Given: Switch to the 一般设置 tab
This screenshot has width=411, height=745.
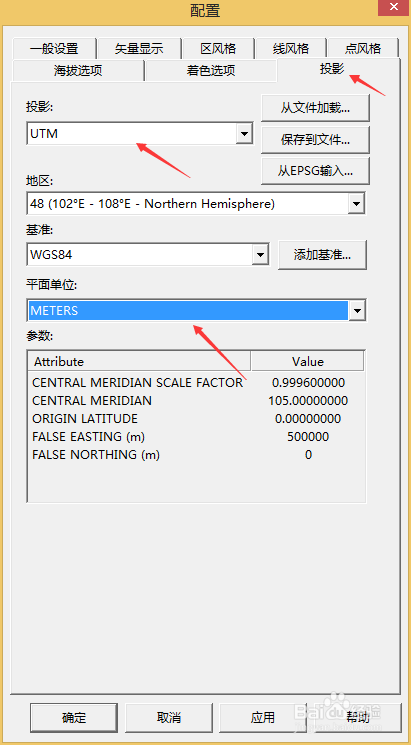Looking at the screenshot, I should (54, 48).
